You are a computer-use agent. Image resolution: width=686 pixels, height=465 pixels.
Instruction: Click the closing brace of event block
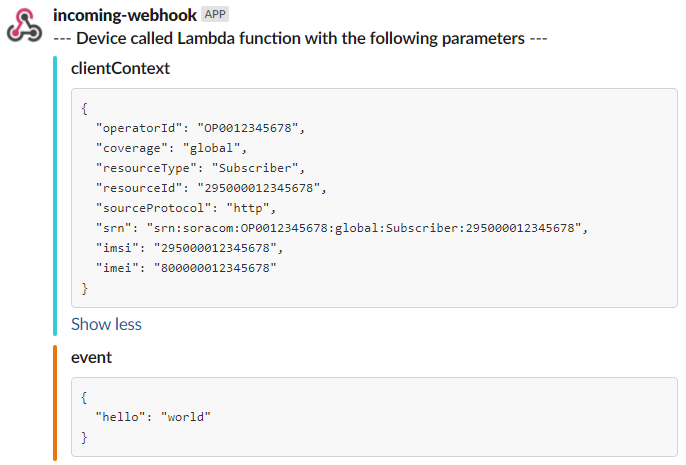[x=85, y=437]
